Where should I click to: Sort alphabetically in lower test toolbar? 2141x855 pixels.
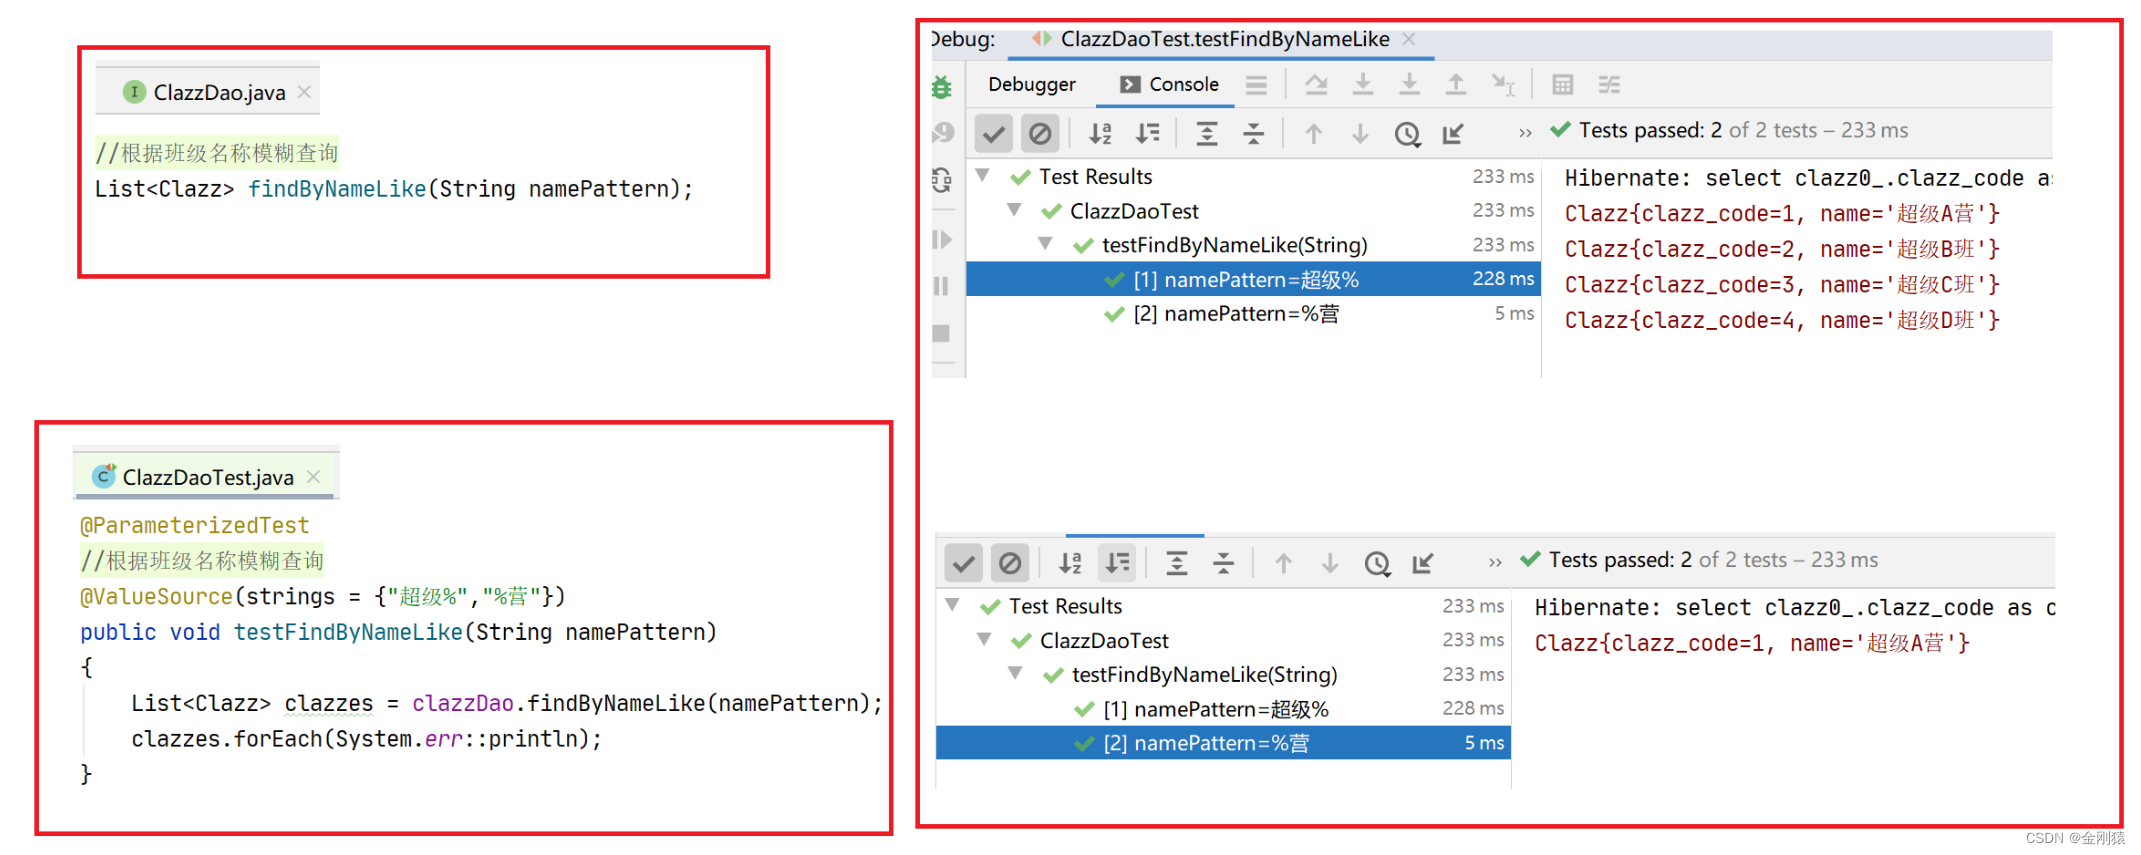pyautogui.click(x=1070, y=563)
